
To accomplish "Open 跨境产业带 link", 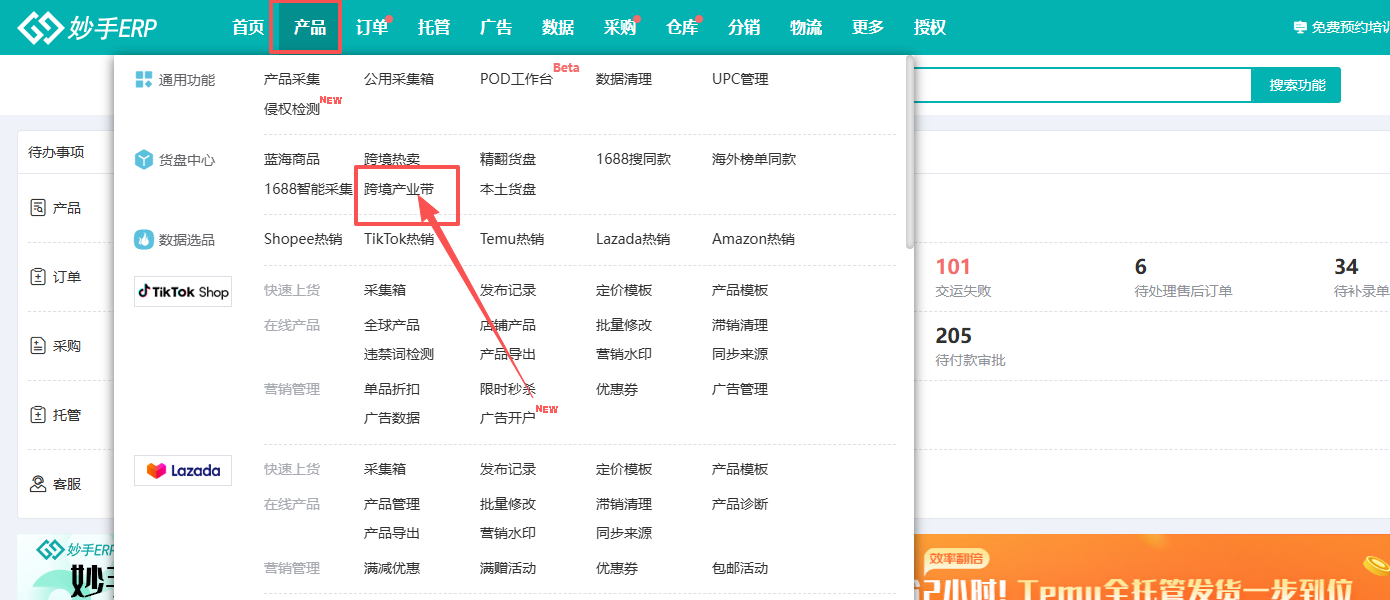I will click(399, 189).
